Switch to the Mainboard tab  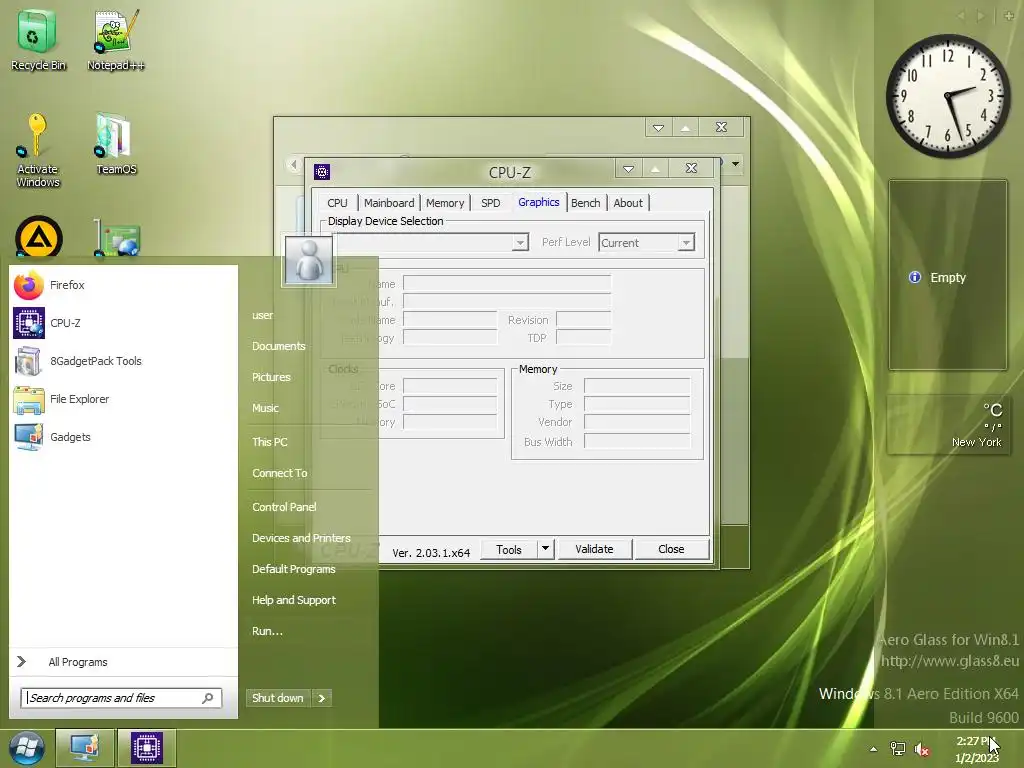(x=389, y=203)
